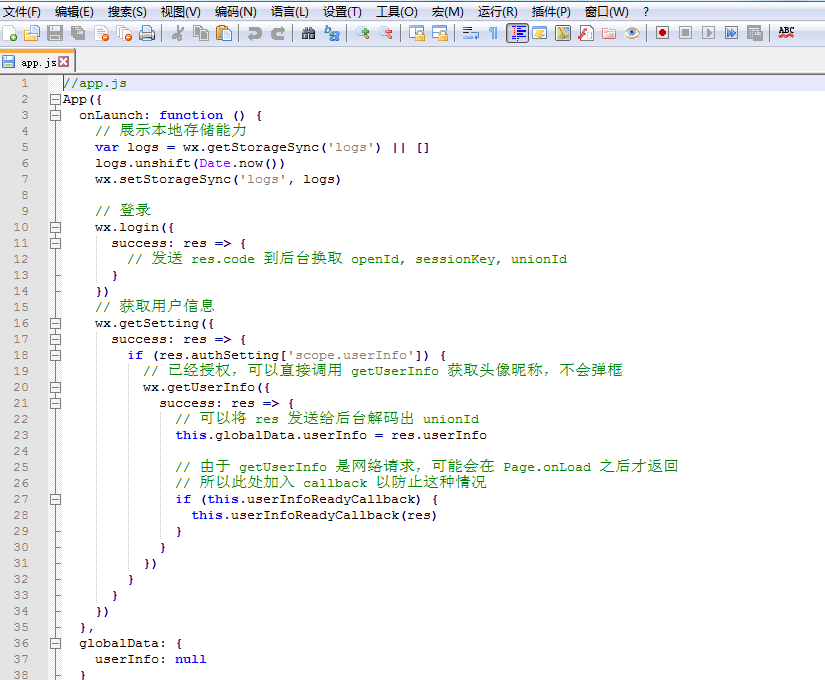
Task: Toggle word wrap toolbar button
Action: click(x=470, y=33)
